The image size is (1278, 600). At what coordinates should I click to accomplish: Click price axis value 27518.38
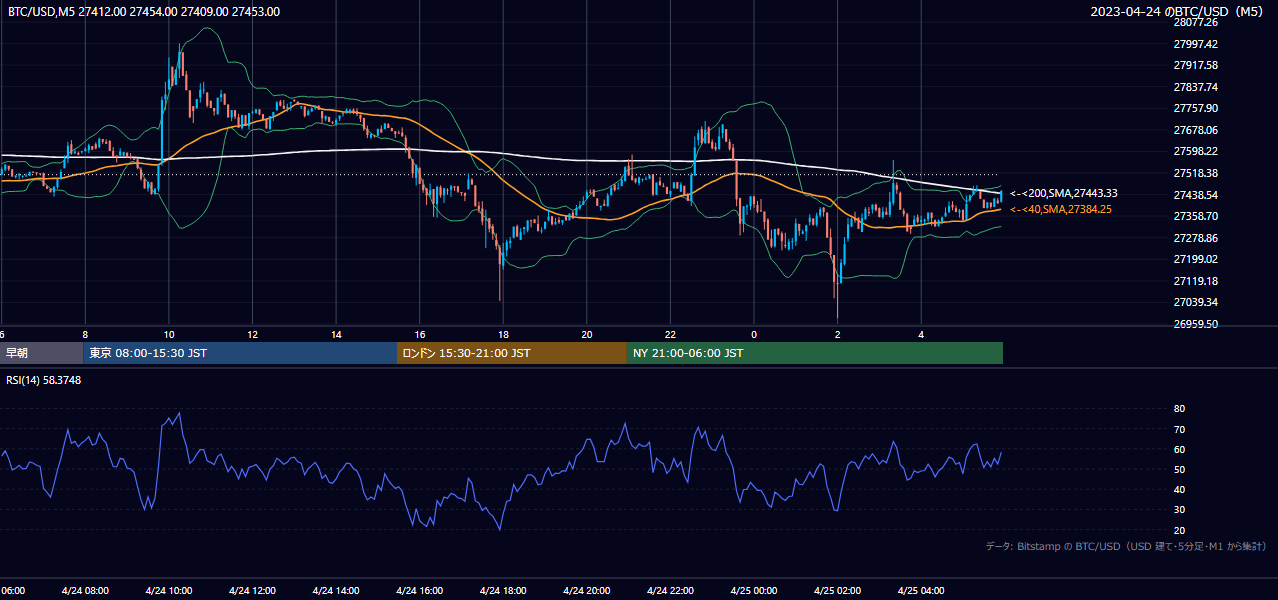(x=1195, y=173)
